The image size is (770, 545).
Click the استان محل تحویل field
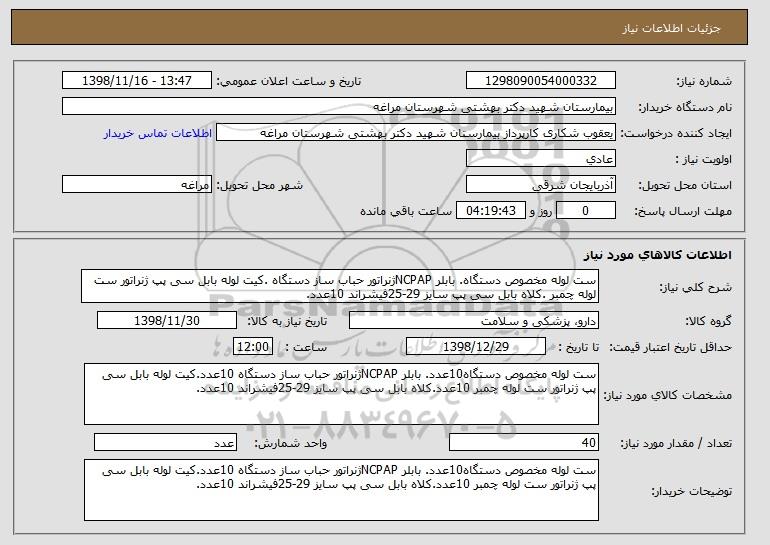pos(541,185)
